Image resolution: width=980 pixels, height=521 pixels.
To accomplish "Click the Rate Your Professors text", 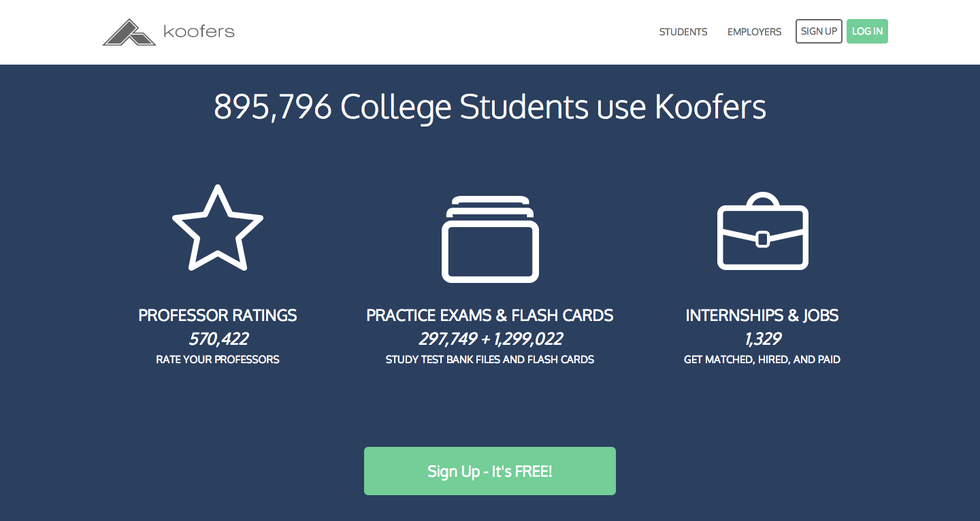I will [x=217, y=359].
